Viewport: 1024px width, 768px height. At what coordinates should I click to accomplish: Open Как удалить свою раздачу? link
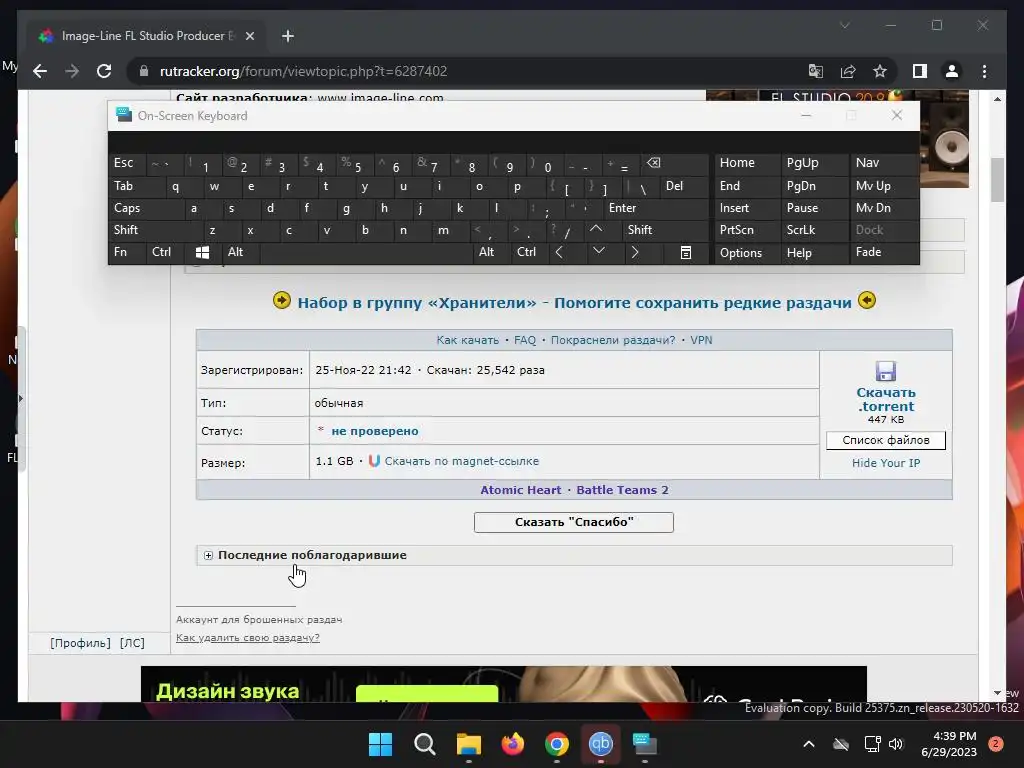(x=248, y=637)
